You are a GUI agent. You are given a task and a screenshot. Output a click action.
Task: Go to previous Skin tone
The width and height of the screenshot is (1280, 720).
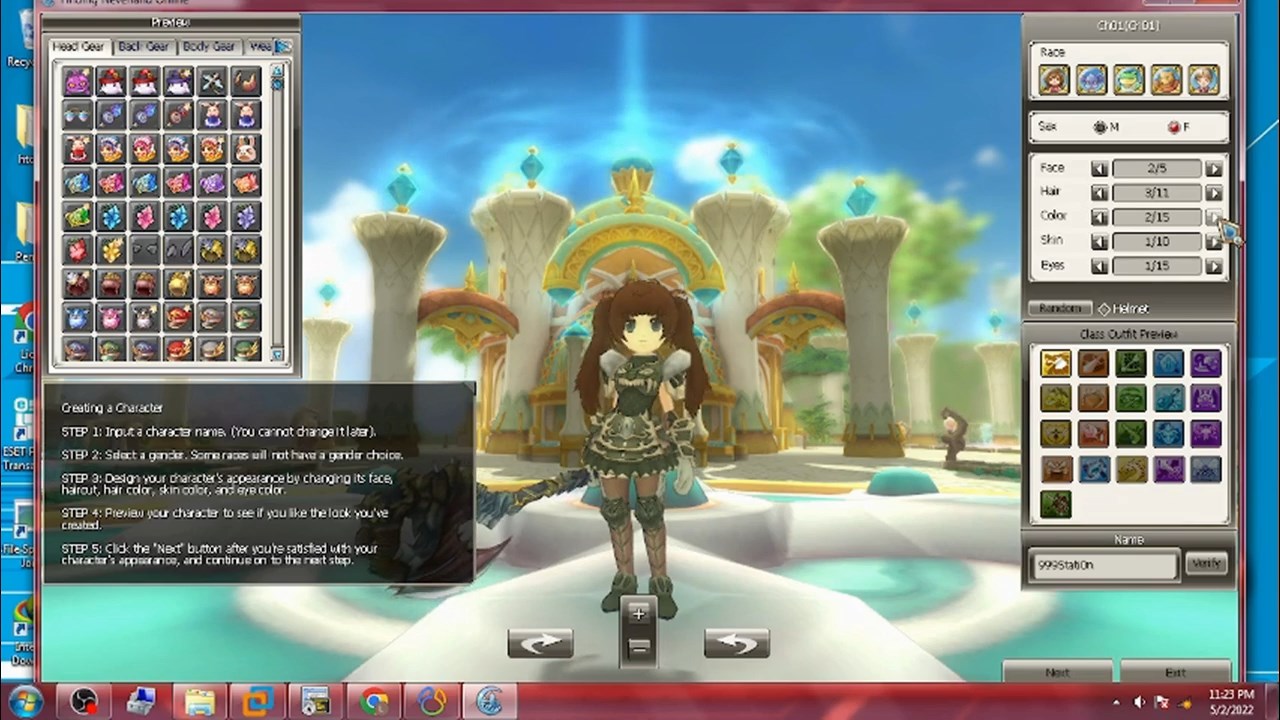(x=1100, y=242)
